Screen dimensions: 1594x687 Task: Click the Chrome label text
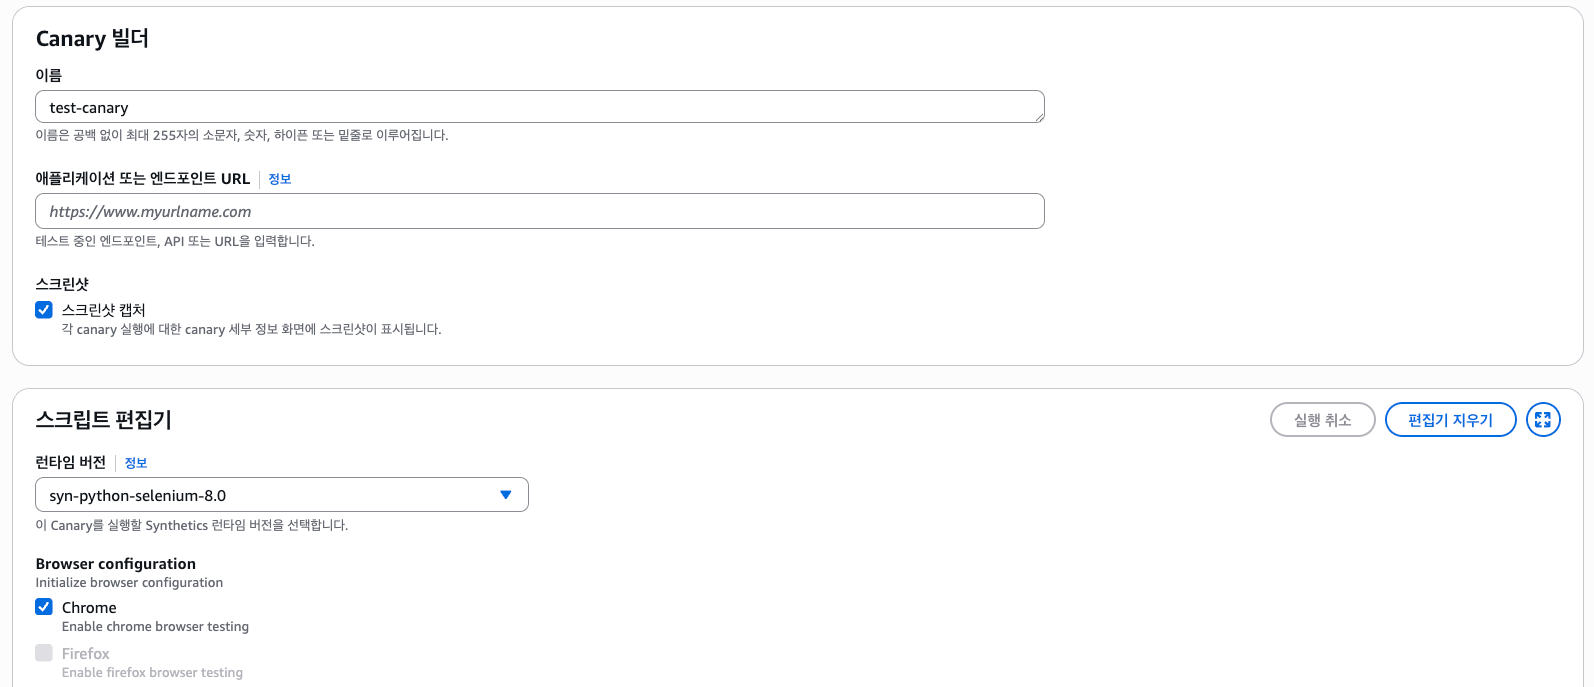89,607
